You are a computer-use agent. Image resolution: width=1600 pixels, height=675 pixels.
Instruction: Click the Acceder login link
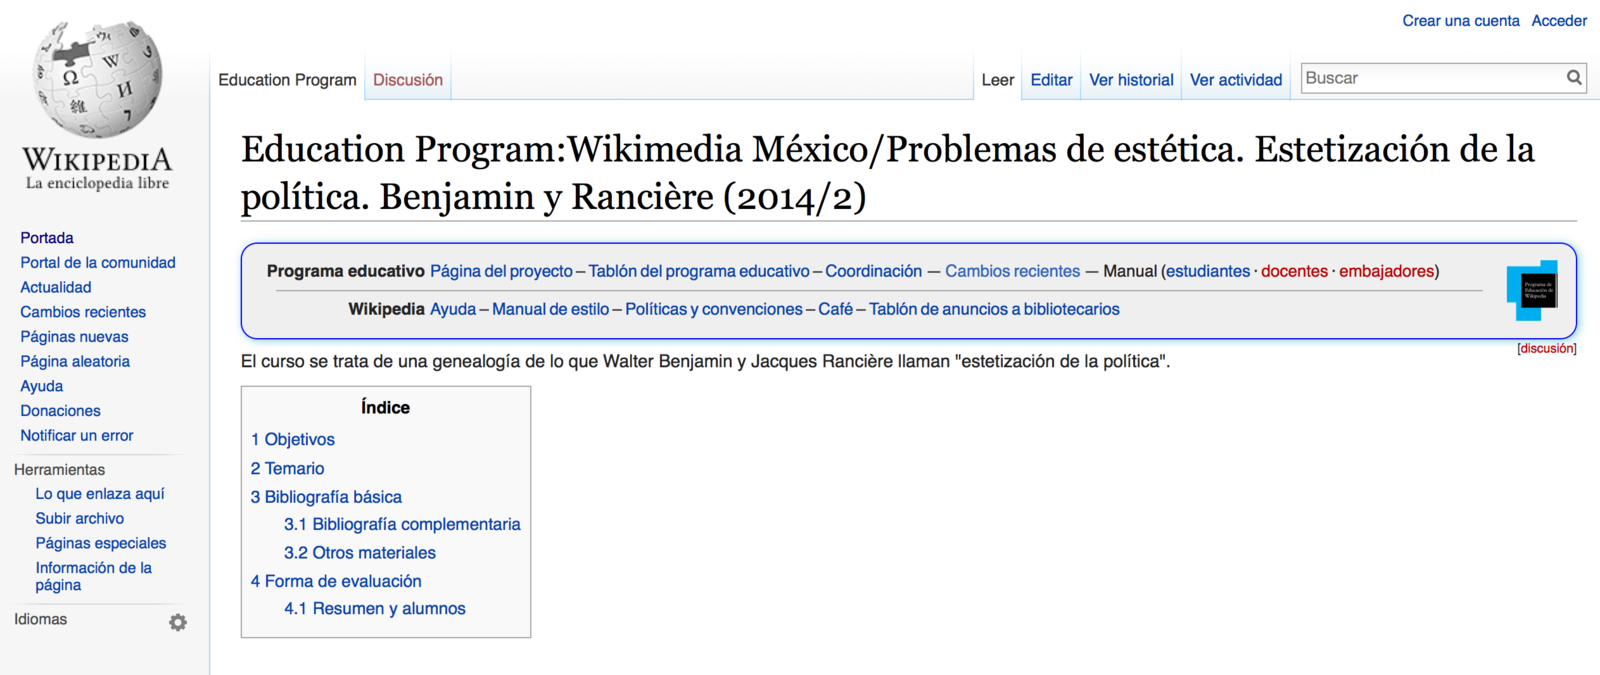pos(1559,21)
